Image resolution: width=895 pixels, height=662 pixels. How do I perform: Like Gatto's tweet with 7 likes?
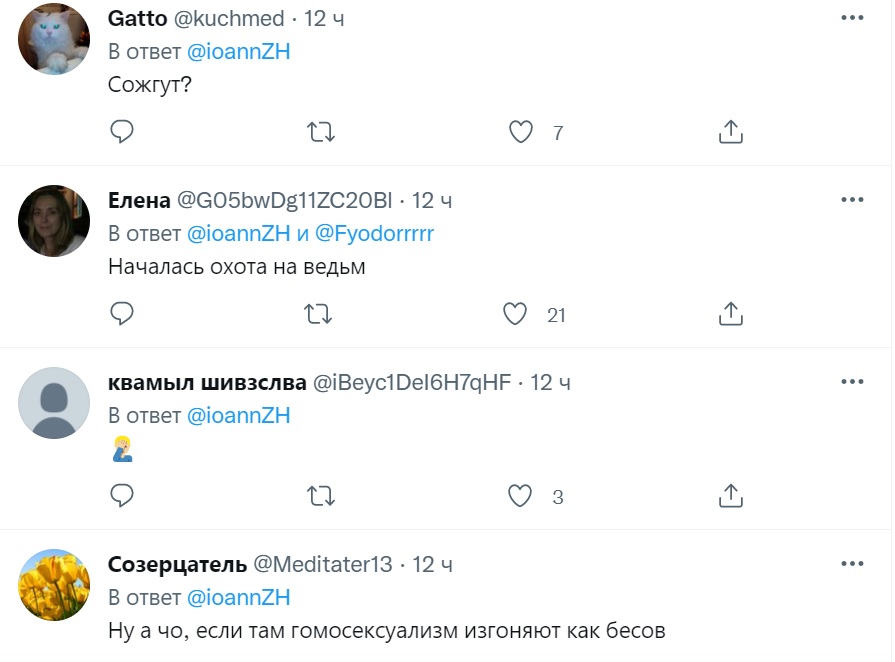520,131
